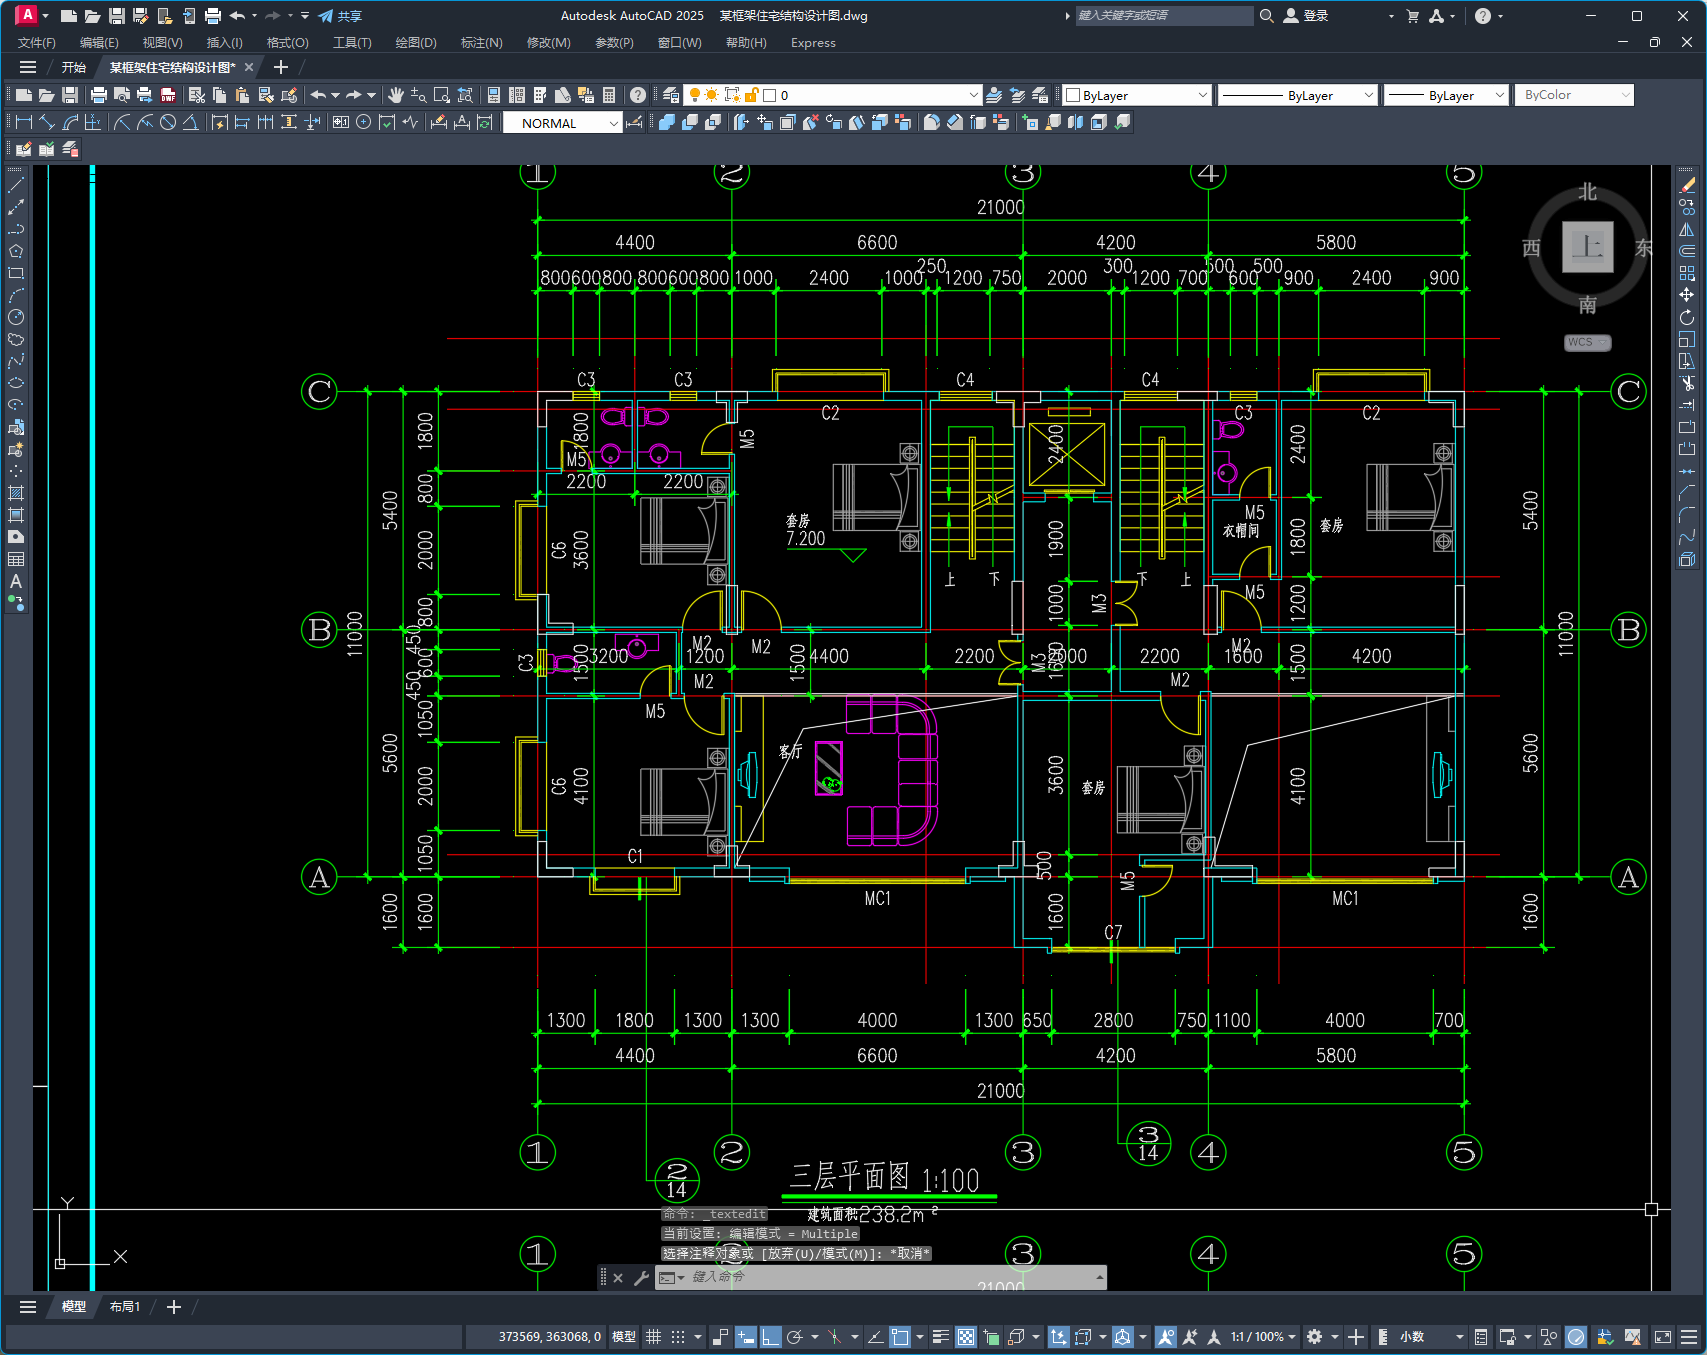Screen dimensions: 1707x1355
Task: Select the Multiline Text A tool
Action: [x=16, y=581]
